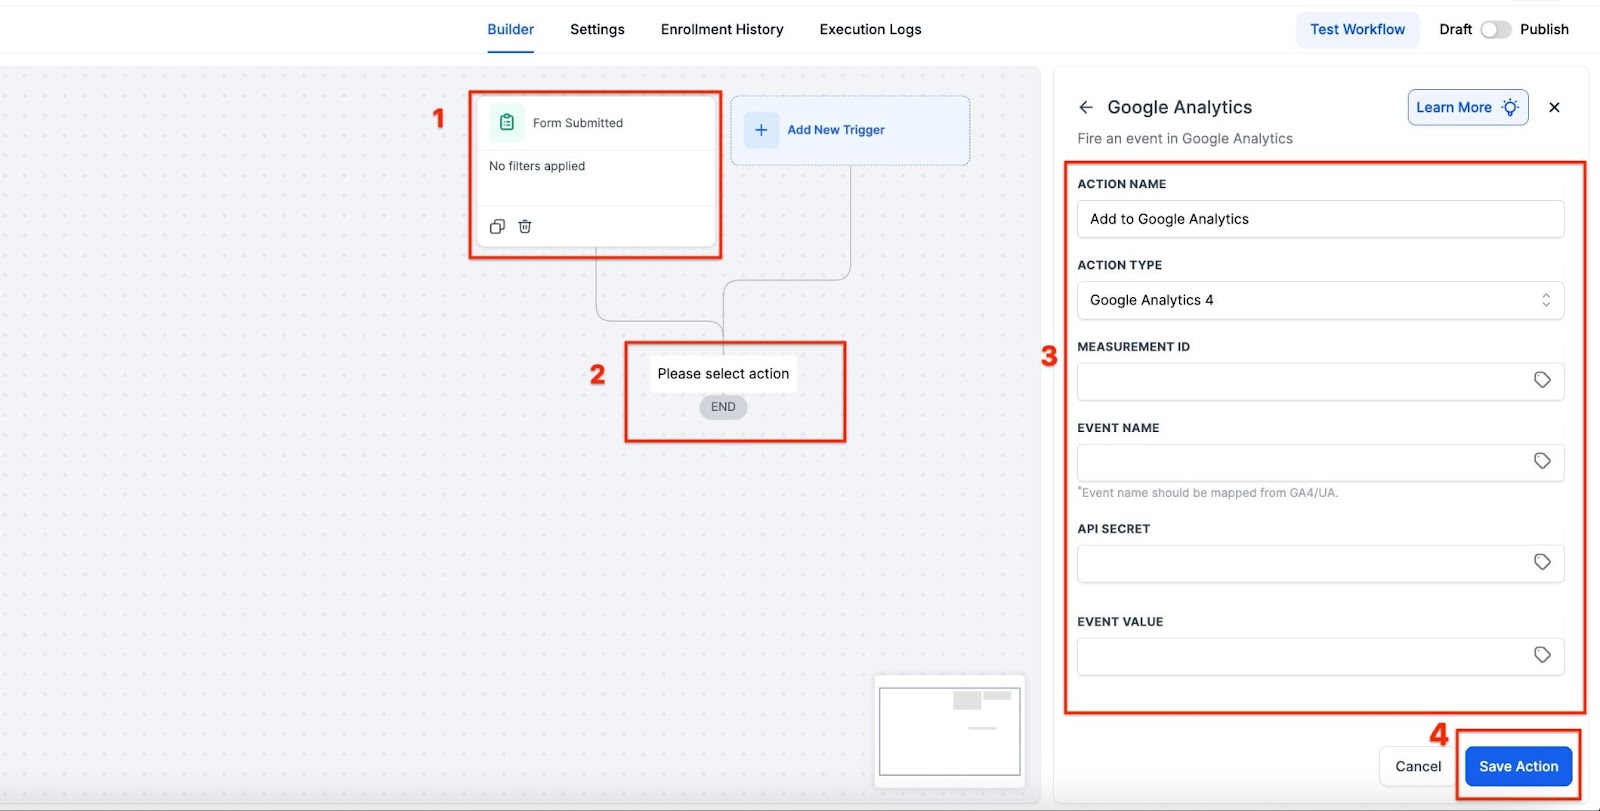Delete the Form Submitted trigger
The image size is (1600, 811).
pyautogui.click(x=525, y=227)
